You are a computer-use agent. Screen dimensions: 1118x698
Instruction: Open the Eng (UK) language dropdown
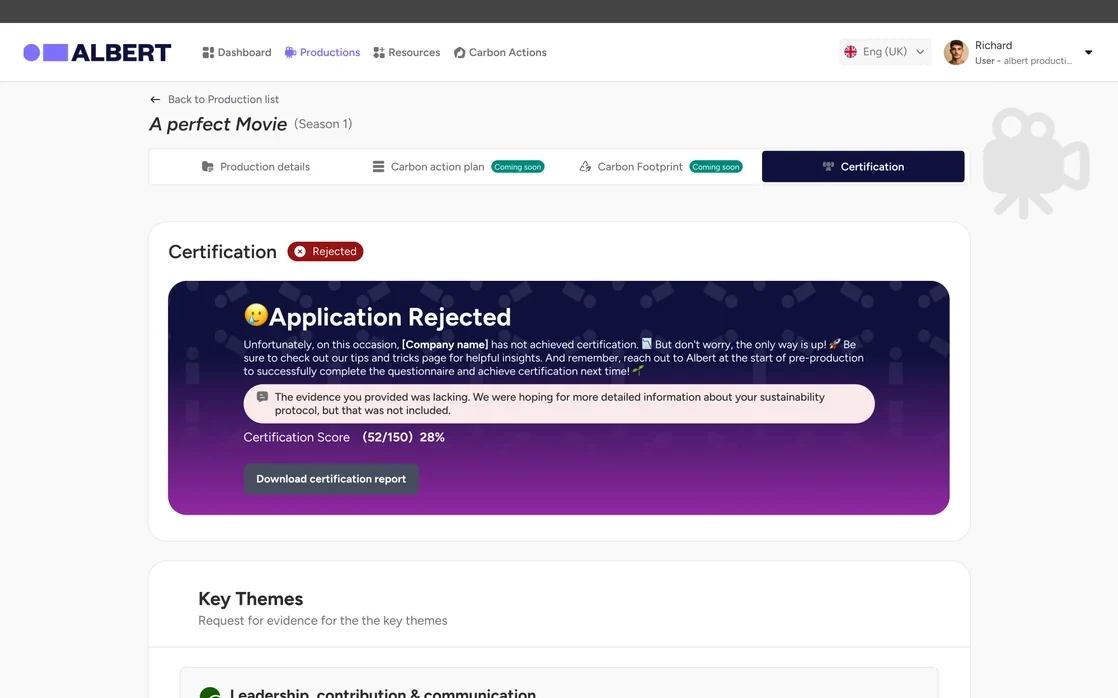[885, 51]
